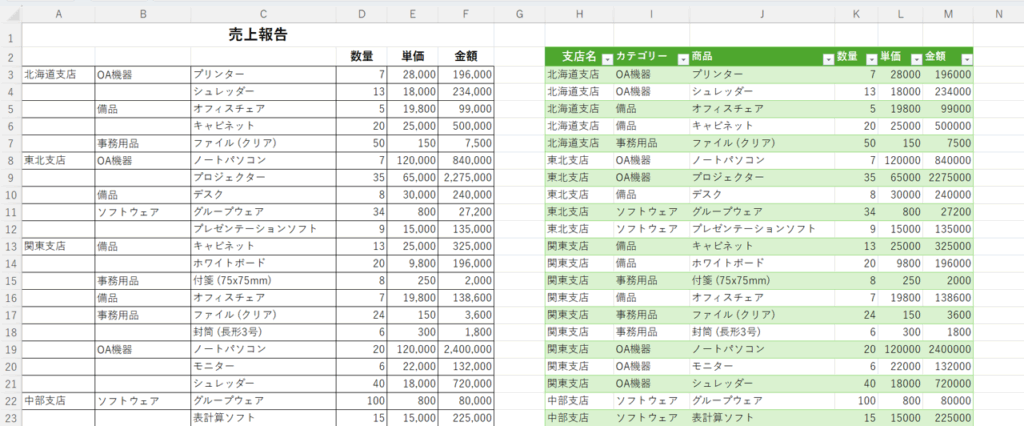The image size is (1024, 426).
Task: Click the プレゼンテーションソフト cell in column C
Action: pos(262,228)
